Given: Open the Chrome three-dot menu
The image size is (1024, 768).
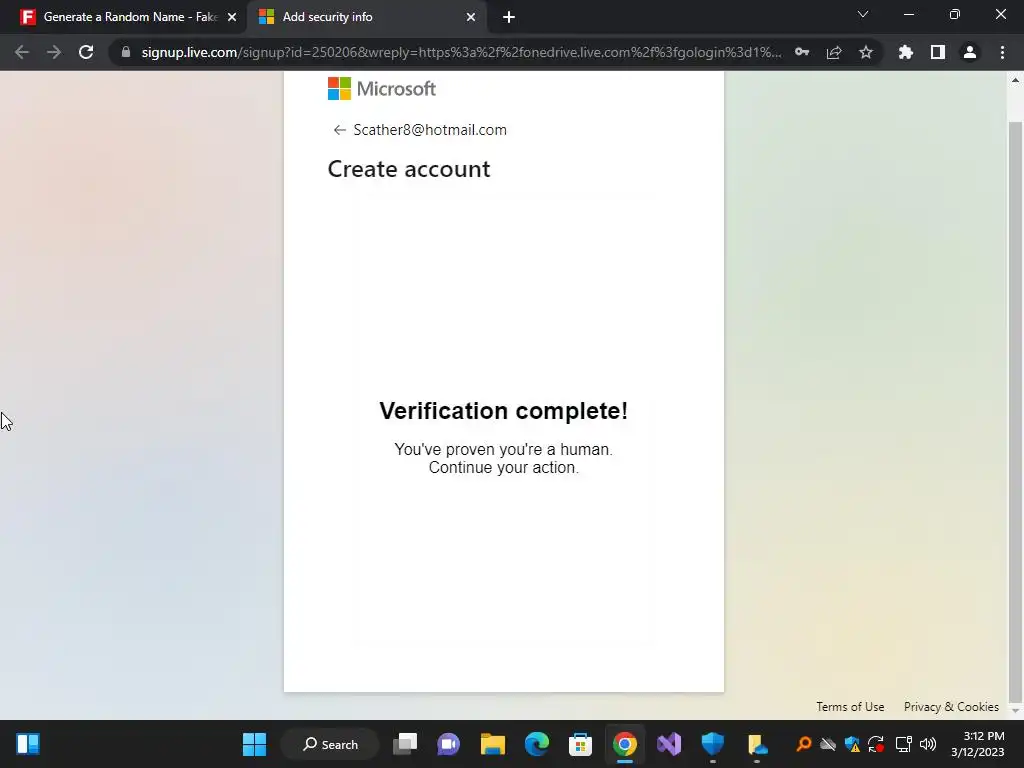Looking at the screenshot, I should point(1002,52).
